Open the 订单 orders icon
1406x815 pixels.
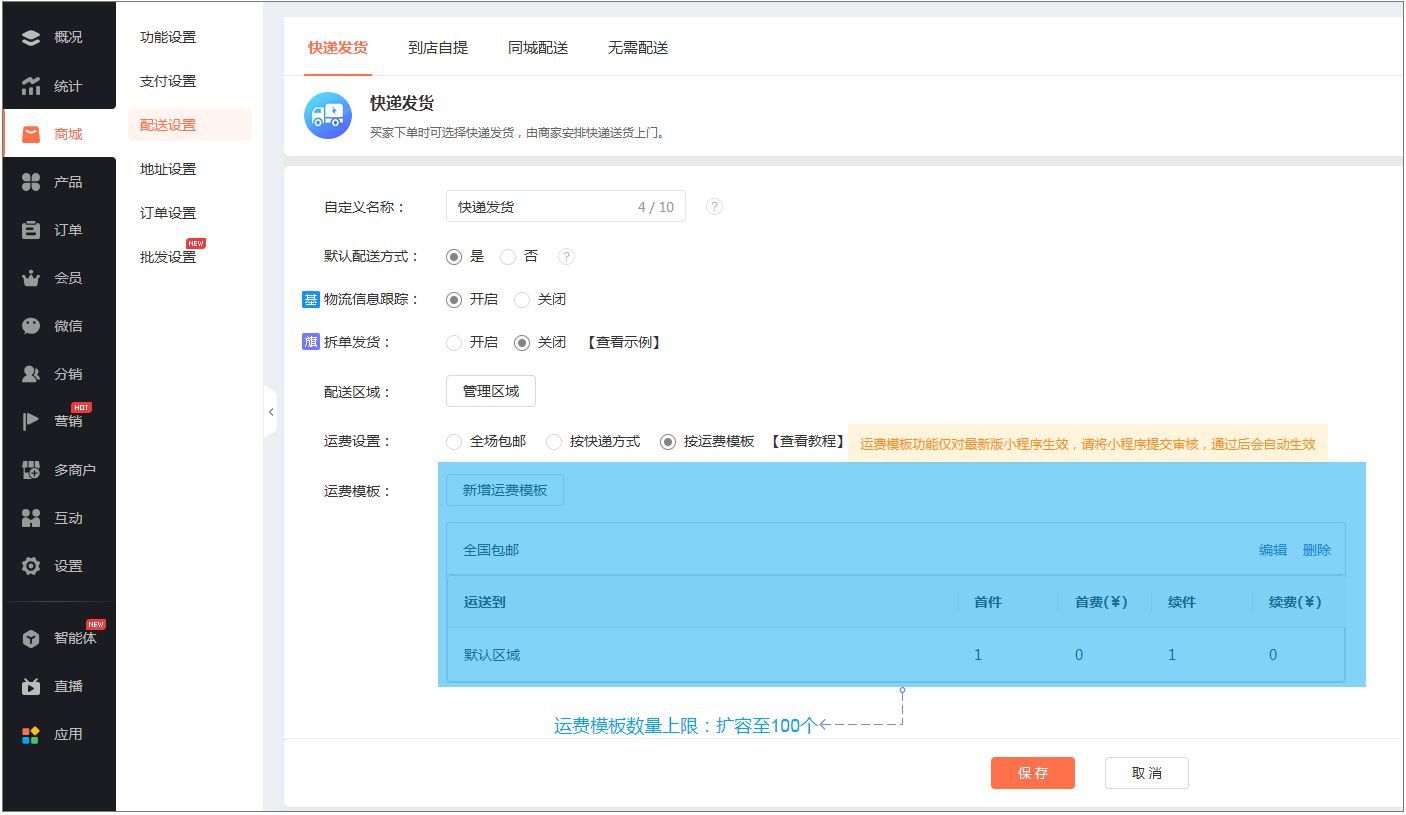click(x=31, y=230)
